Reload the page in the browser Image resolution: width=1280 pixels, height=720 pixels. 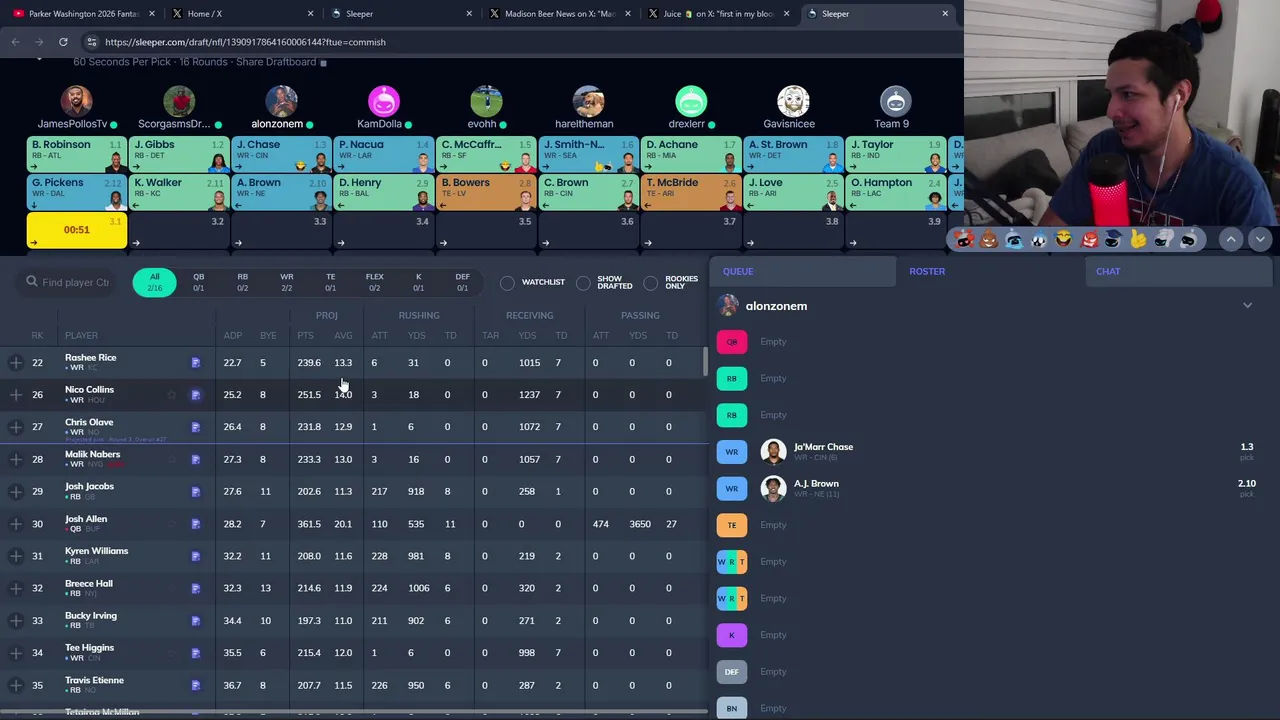[x=63, y=42]
